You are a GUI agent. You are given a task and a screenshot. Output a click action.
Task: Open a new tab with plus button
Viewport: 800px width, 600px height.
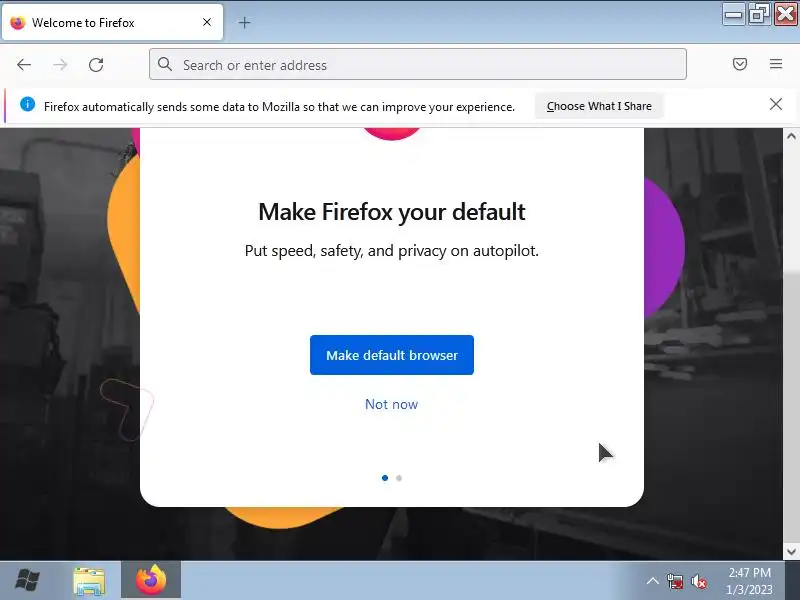[x=244, y=22]
